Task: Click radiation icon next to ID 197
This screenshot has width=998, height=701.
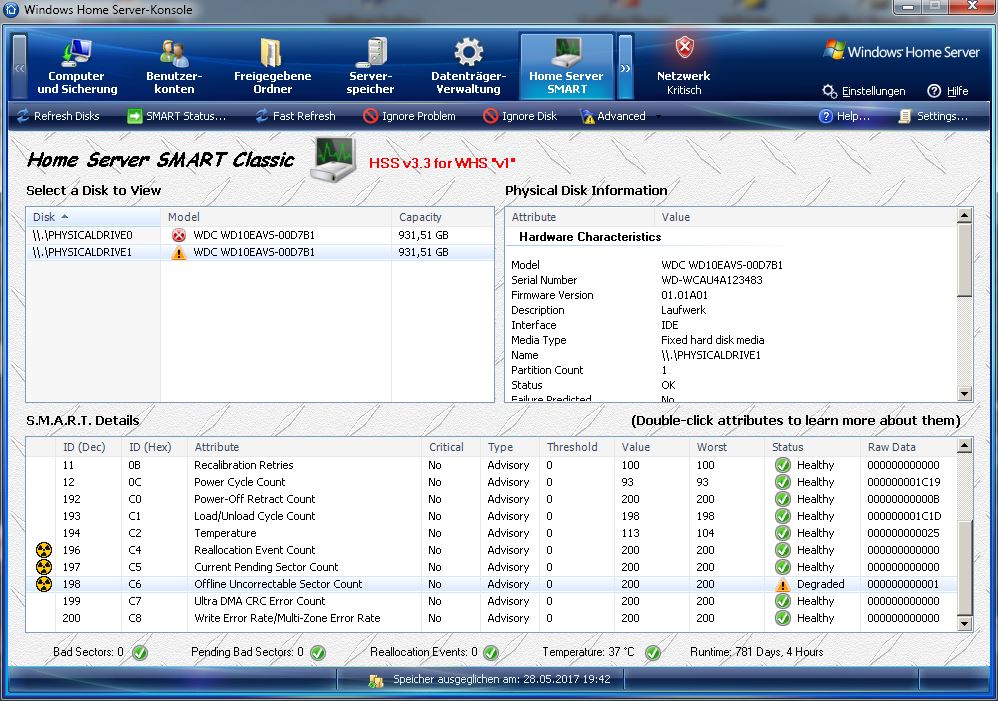Action: pos(44,567)
